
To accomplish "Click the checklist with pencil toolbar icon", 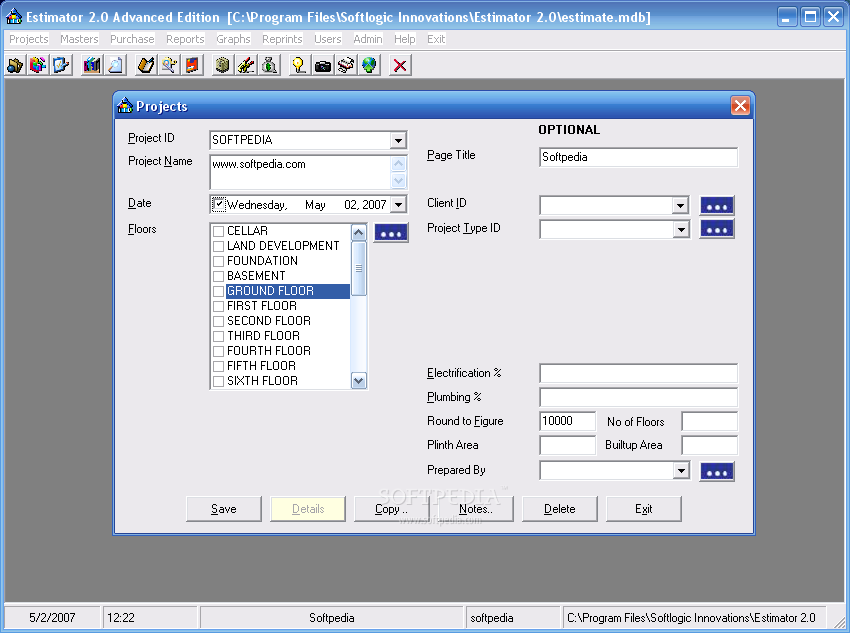I will coord(61,66).
